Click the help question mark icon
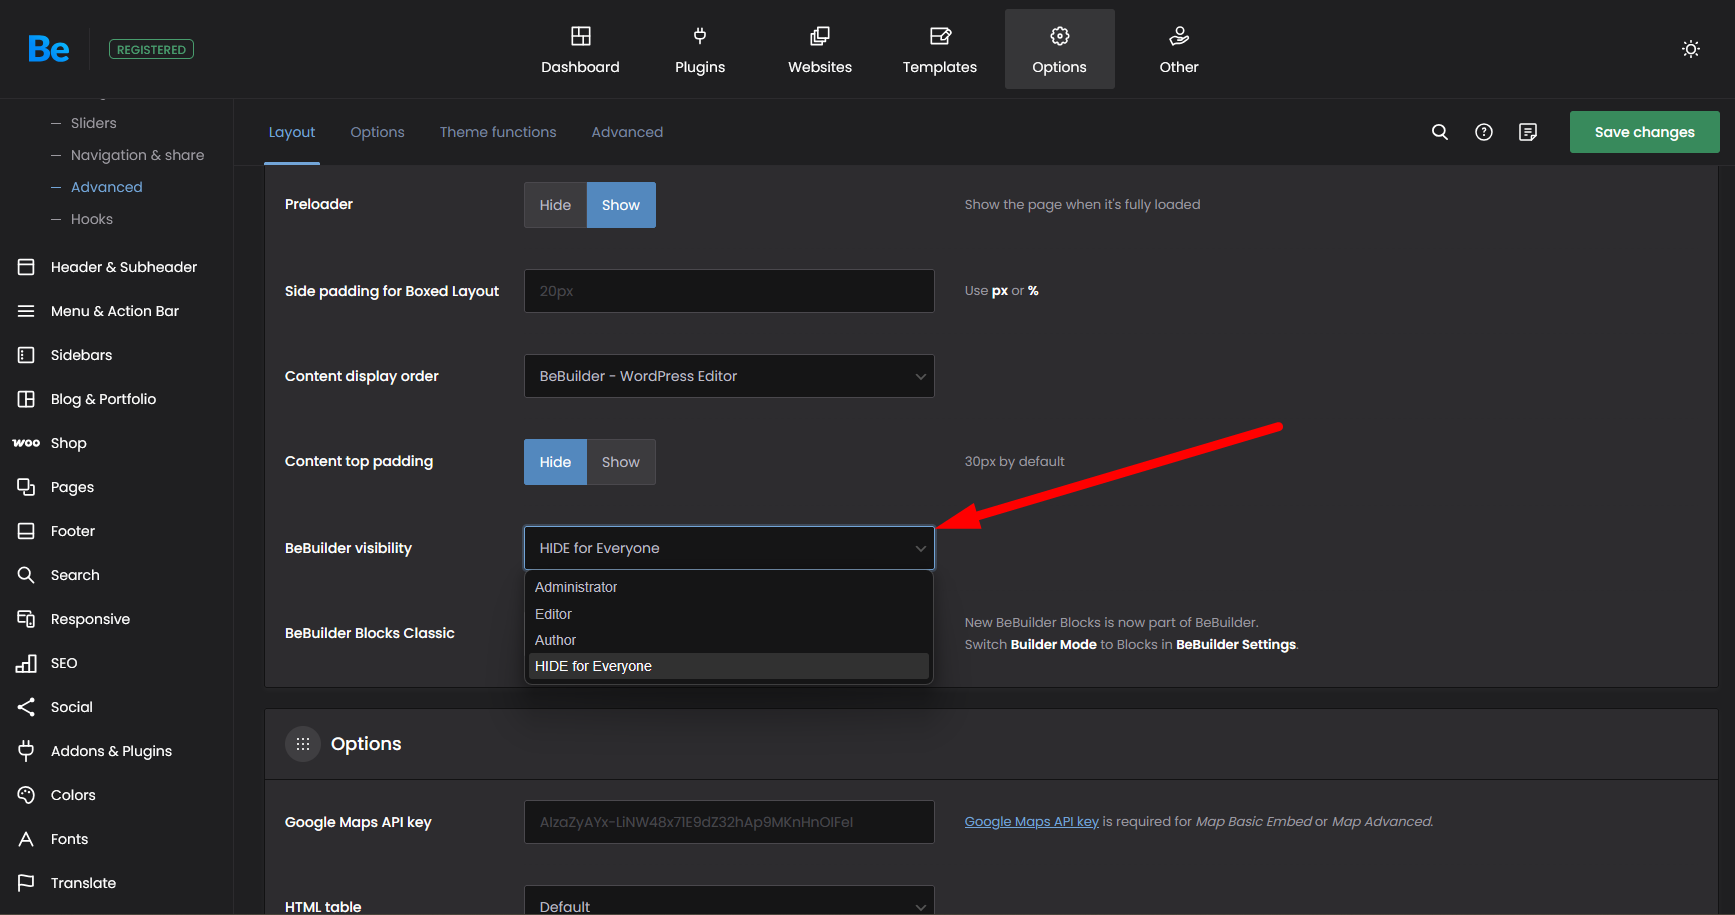Image resolution: width=1735 pixels, height=915 pixels. click(1483, 132)
